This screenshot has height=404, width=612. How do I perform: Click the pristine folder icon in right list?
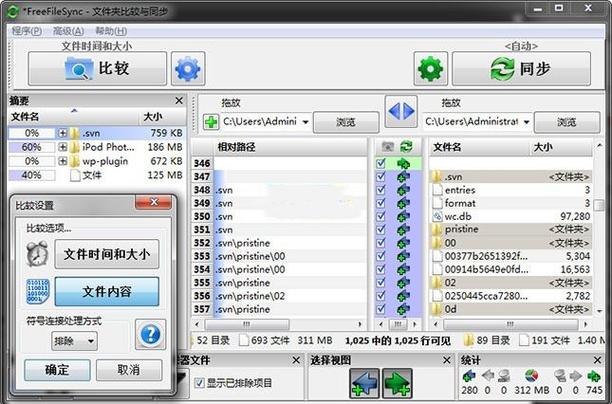point(437,229)
